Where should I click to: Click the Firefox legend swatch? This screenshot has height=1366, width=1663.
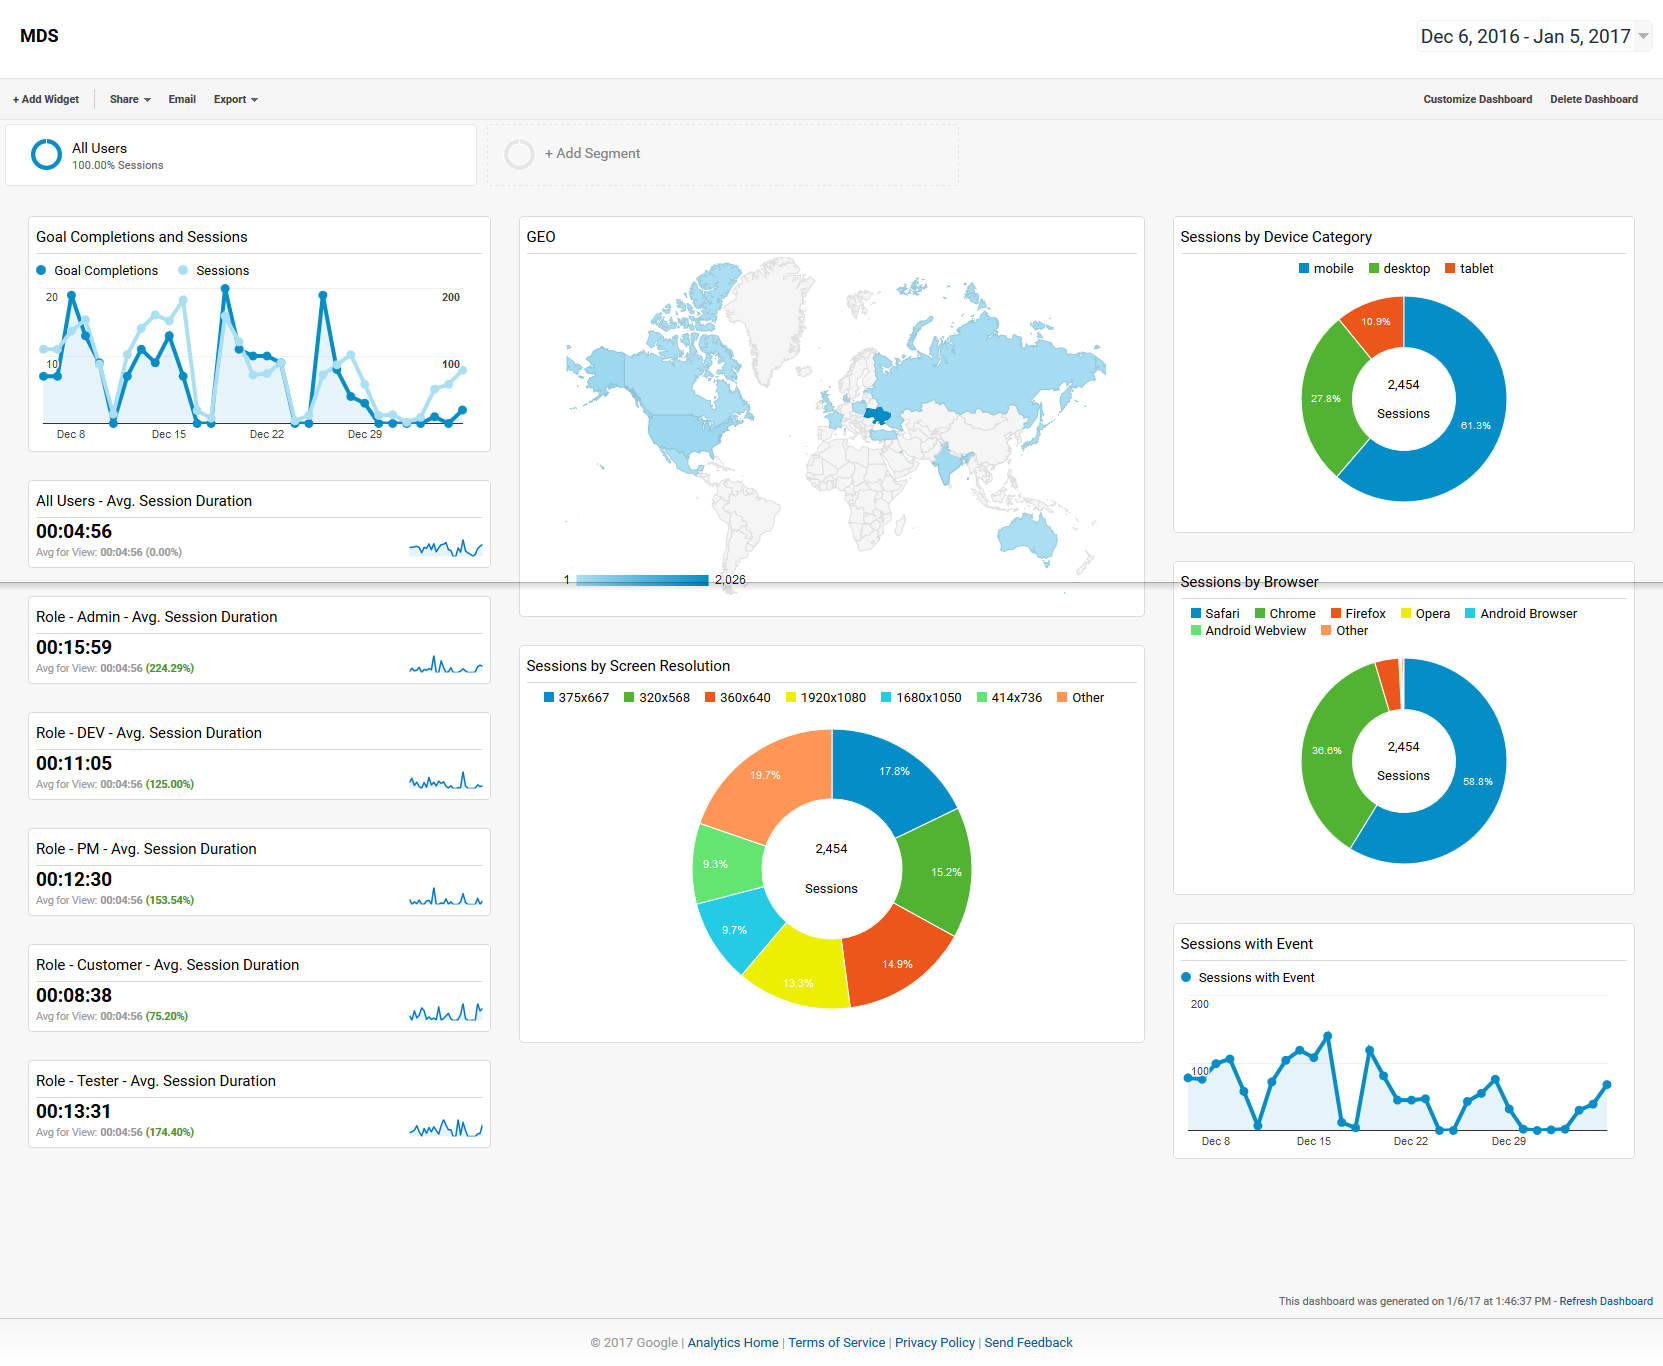click(x=1336, y=613)
